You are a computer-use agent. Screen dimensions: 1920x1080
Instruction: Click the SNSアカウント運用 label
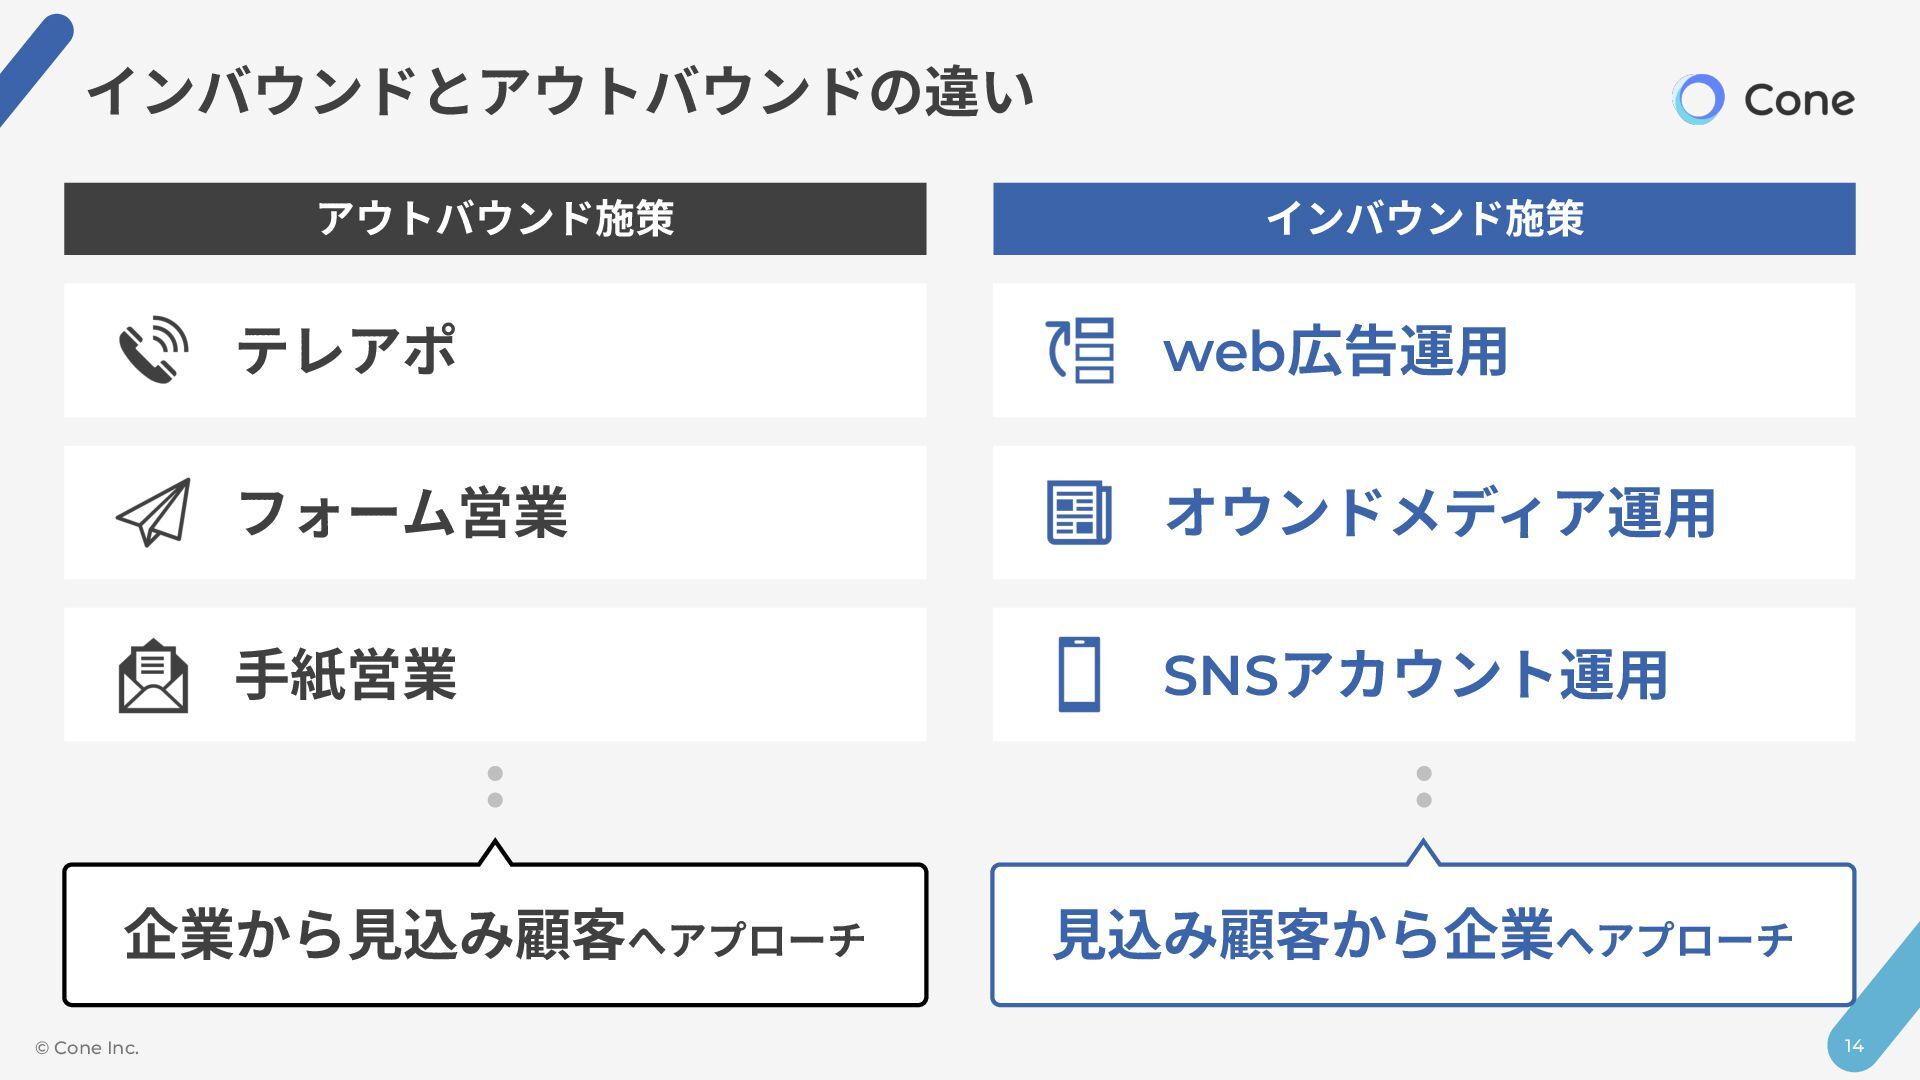(x=1415, y=674)
